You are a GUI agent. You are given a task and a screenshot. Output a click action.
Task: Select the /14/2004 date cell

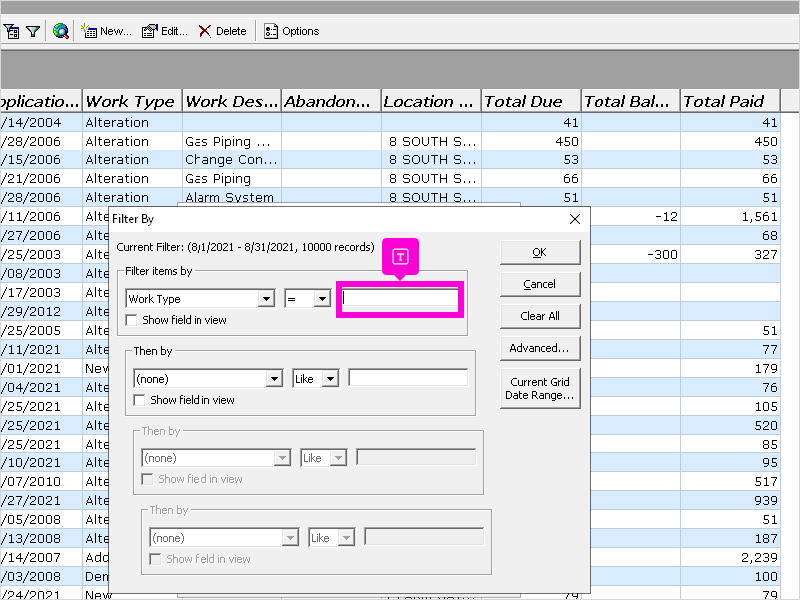[x=41, y=122]
